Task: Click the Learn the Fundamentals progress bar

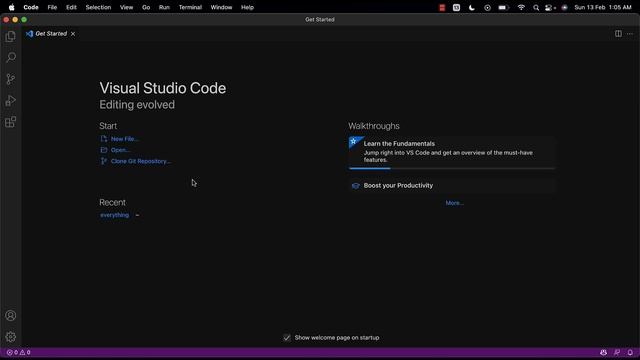Action: (452, 168)
